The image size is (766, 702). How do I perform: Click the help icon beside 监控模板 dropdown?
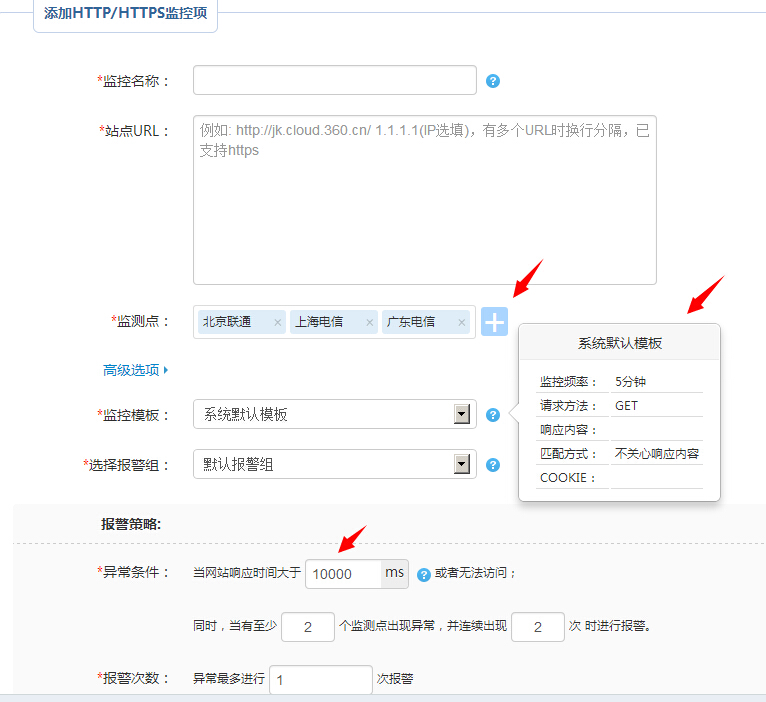tap(493, 414)
